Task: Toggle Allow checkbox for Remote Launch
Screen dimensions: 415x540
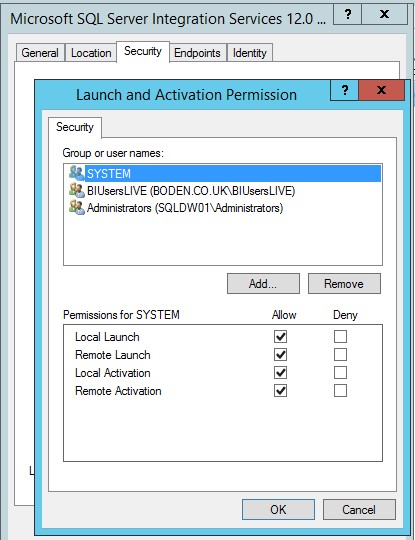Action: click(280, 354)
